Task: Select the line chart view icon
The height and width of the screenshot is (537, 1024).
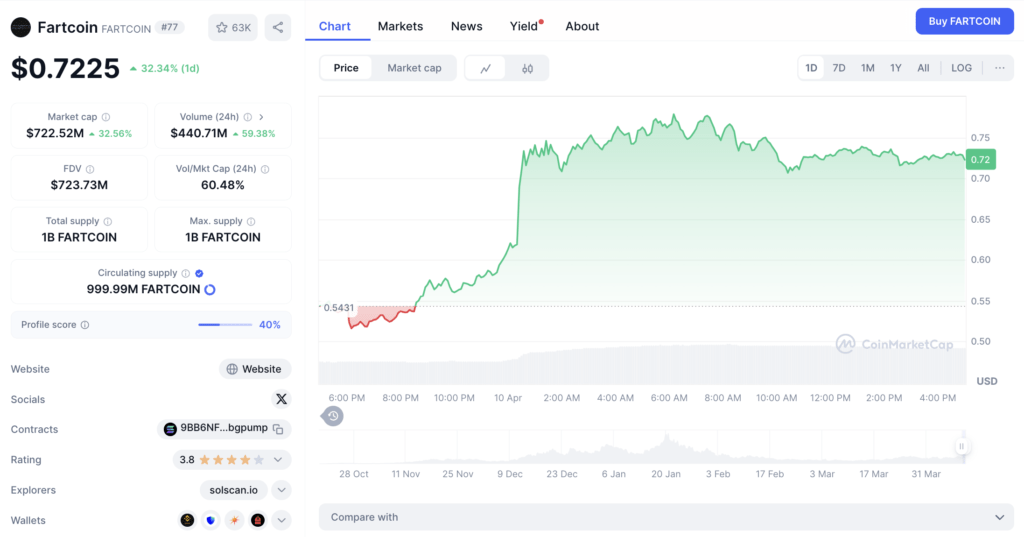Action: (x=485, y=68)
